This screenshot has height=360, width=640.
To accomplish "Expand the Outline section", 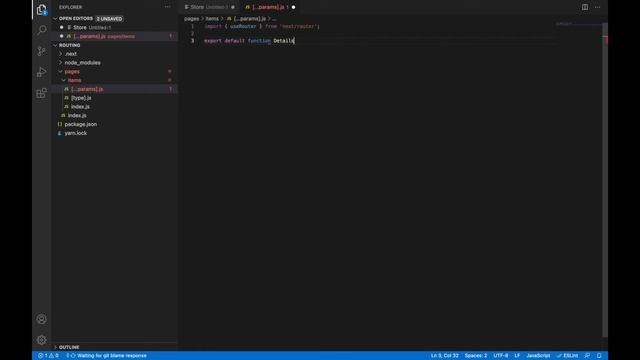I will pyautogui.click(x=69, y=347).
